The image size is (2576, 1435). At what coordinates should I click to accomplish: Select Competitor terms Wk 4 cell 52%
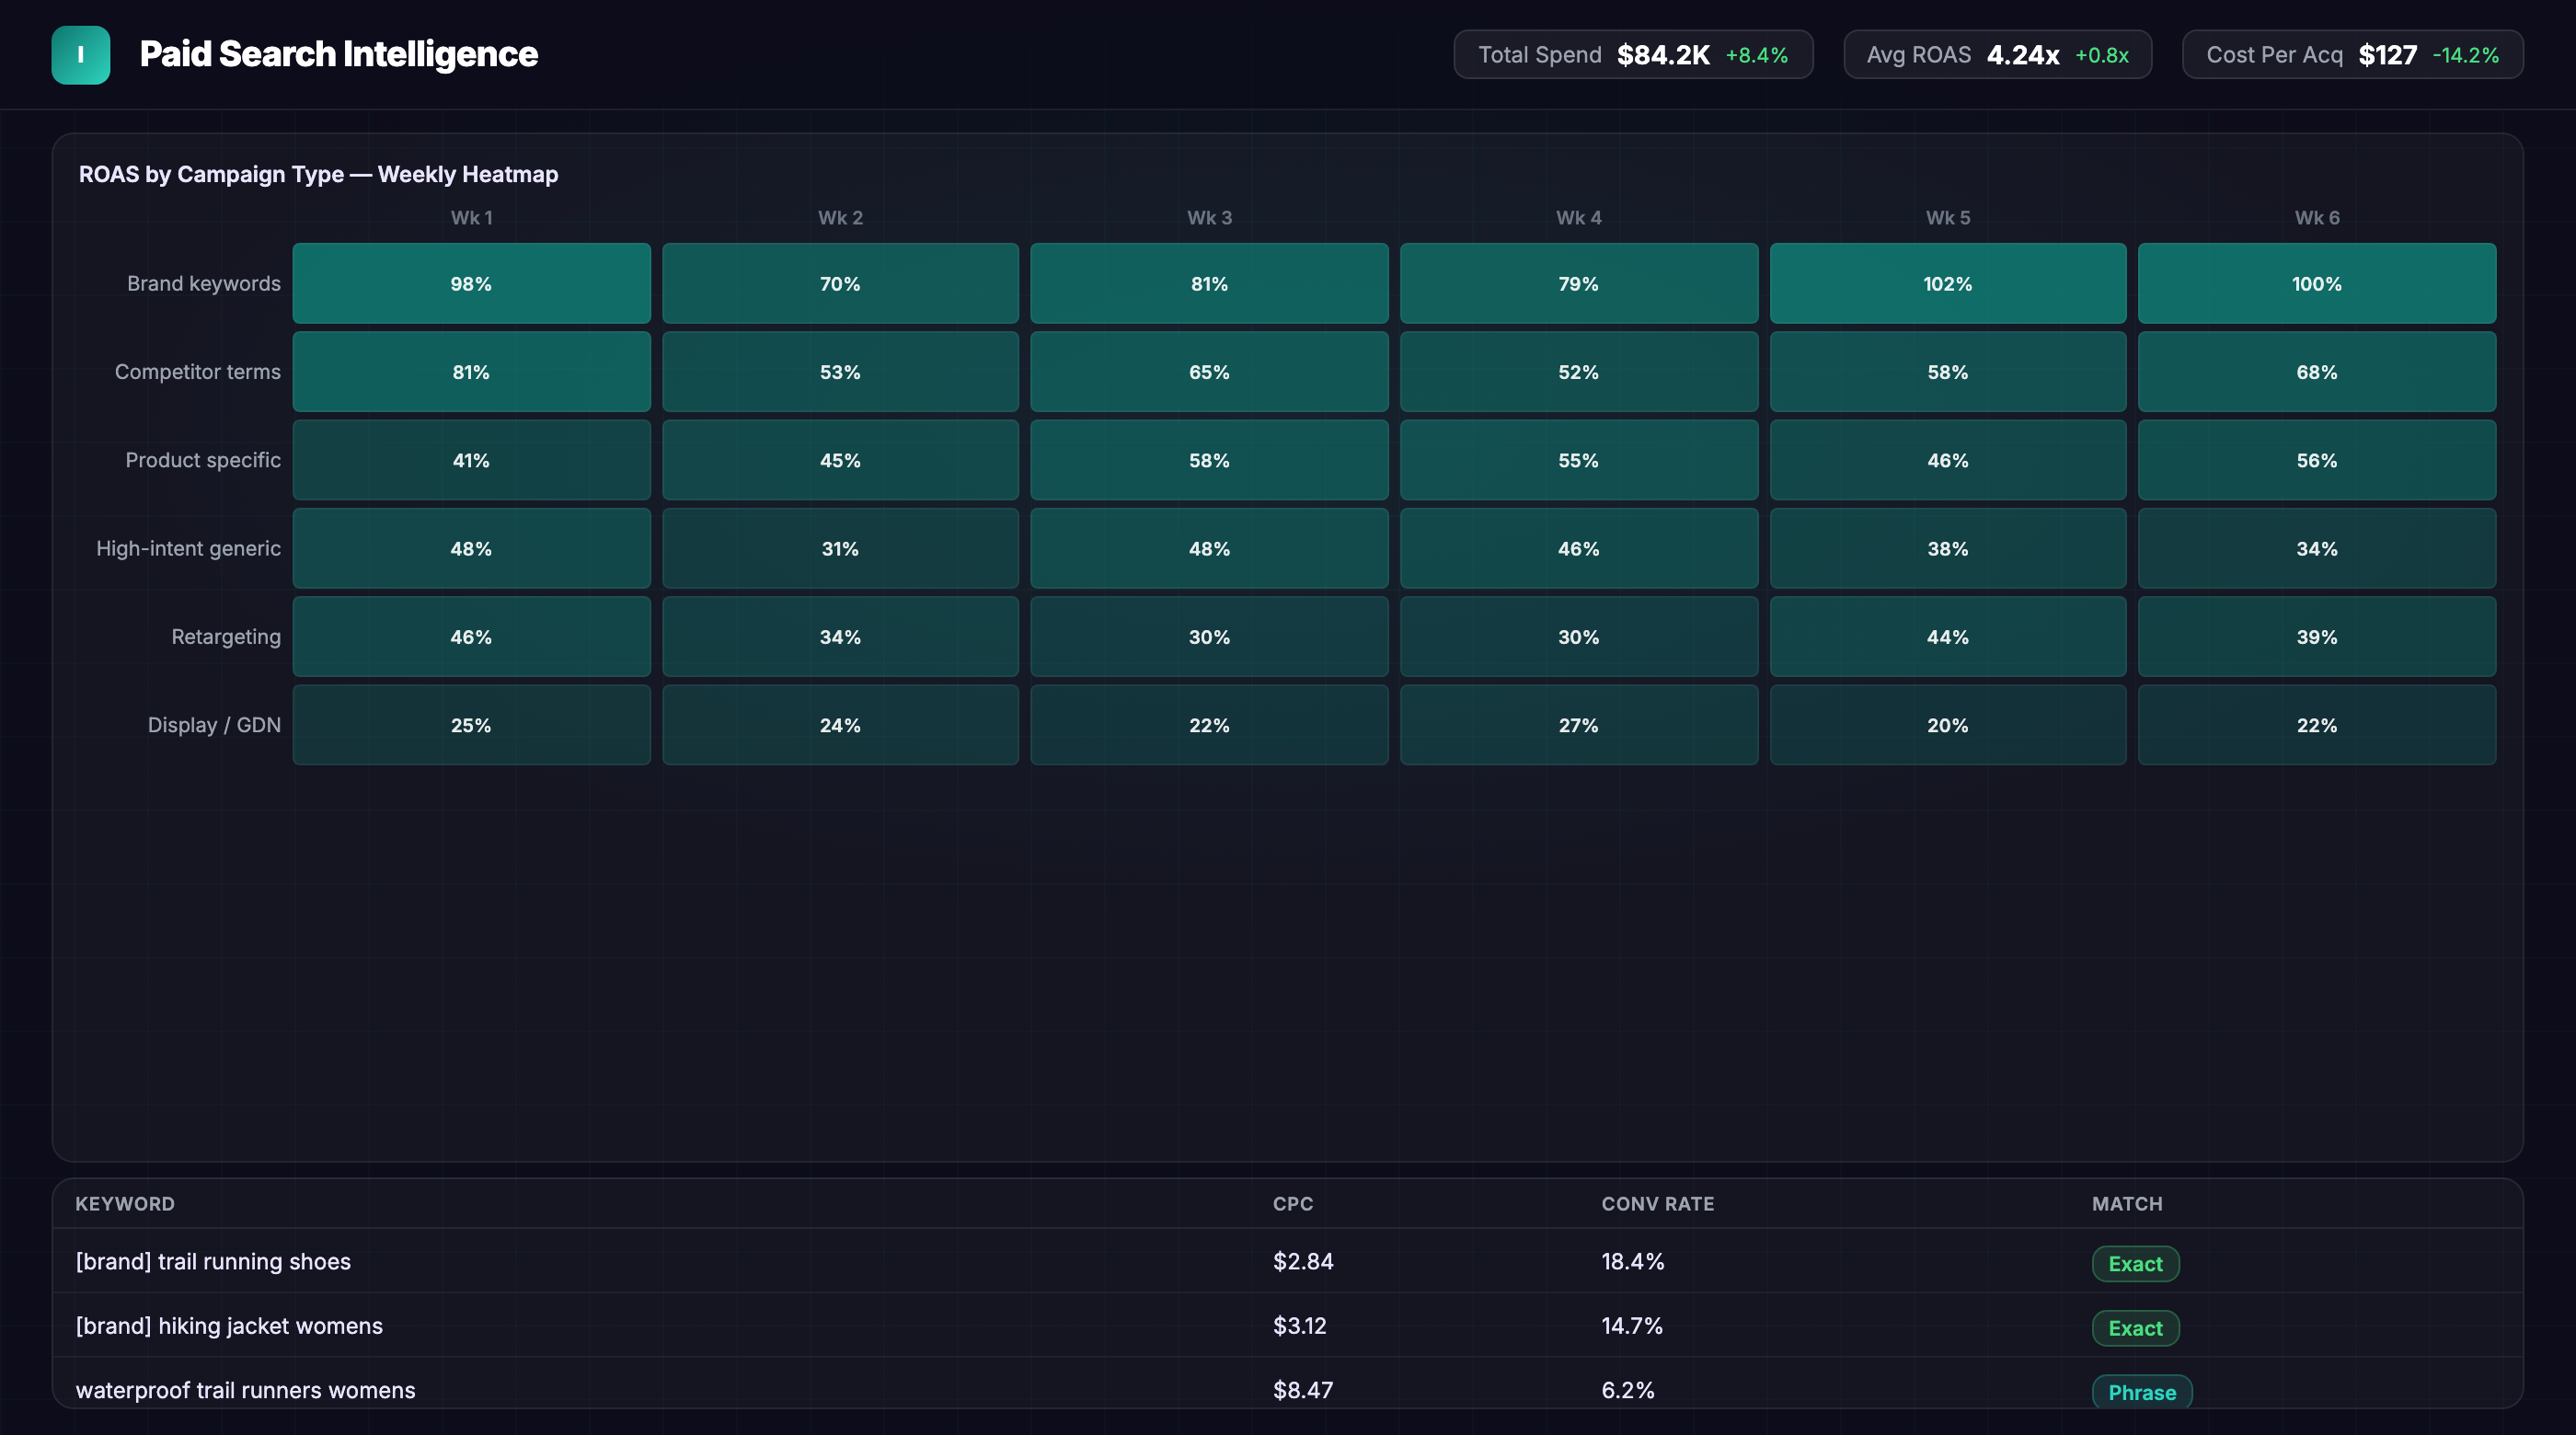(x=1578, y=372)
